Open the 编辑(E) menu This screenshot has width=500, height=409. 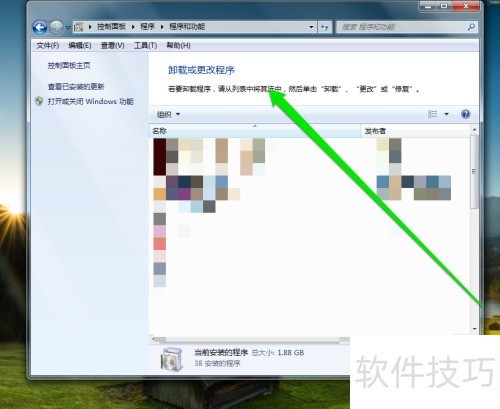[x=79, y=45]
